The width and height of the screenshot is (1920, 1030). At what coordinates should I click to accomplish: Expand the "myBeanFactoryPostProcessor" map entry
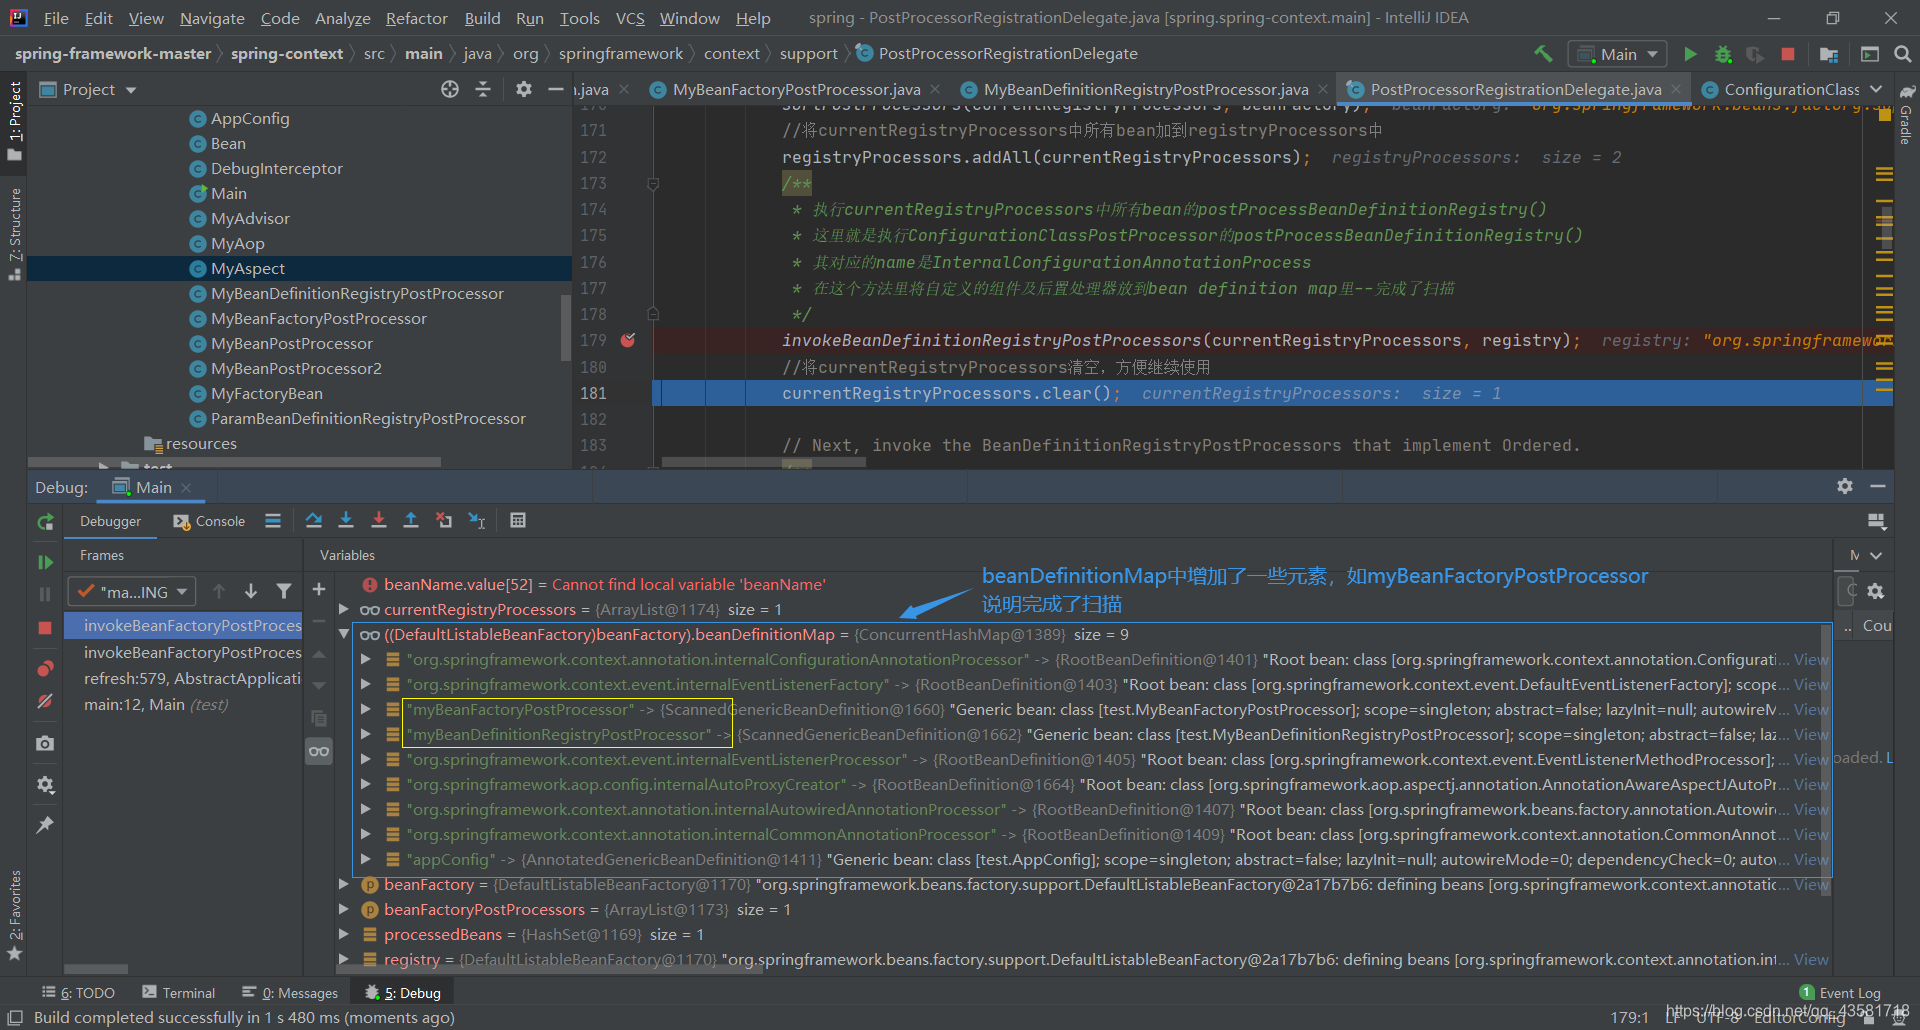point(366,709)
